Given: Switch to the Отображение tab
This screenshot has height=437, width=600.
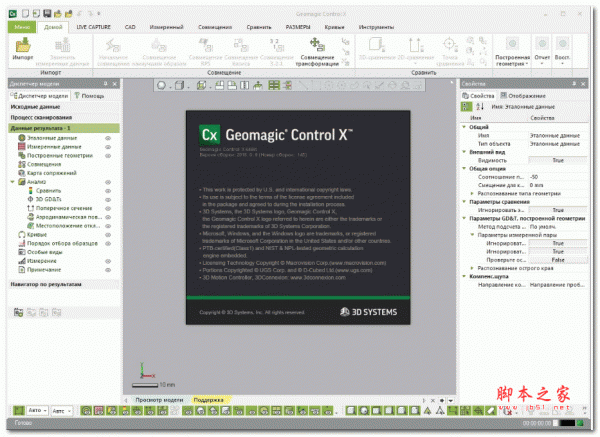Looking at the screenshot, I should pyautogui.click(x=523, y=96).
